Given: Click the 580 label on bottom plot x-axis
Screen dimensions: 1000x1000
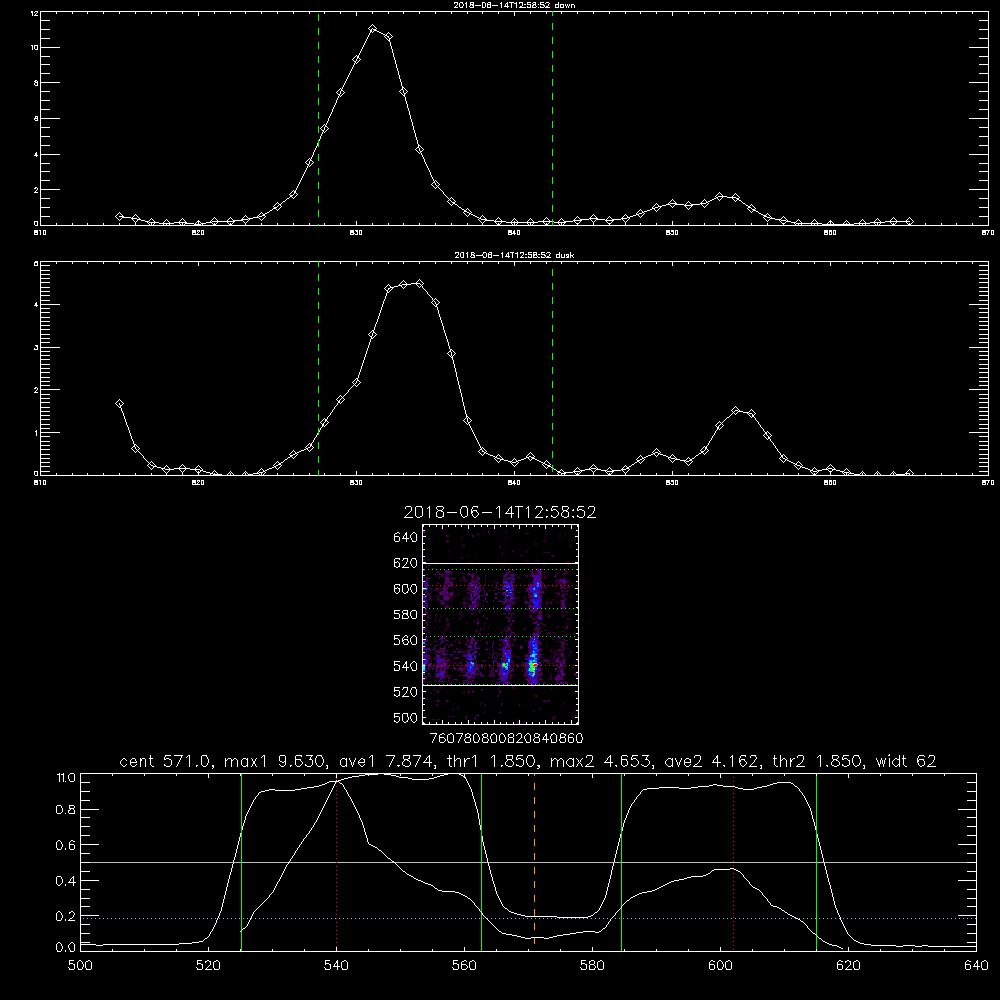Looking at the screenshot, I should pos(592,965).
